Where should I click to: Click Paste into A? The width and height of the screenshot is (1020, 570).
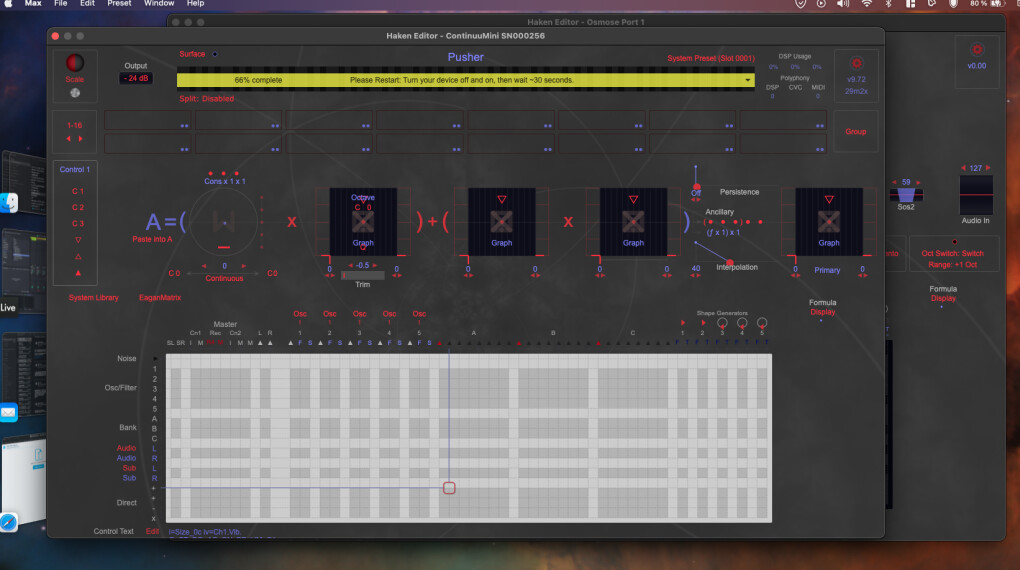tap(152, 239)
